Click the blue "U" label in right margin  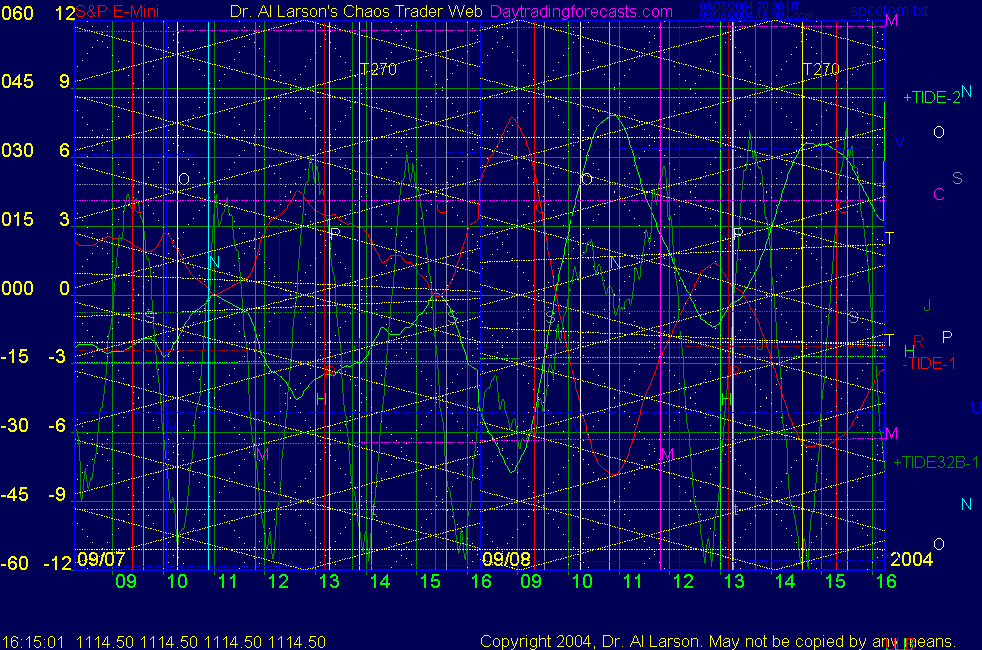[x=976, y=408]
